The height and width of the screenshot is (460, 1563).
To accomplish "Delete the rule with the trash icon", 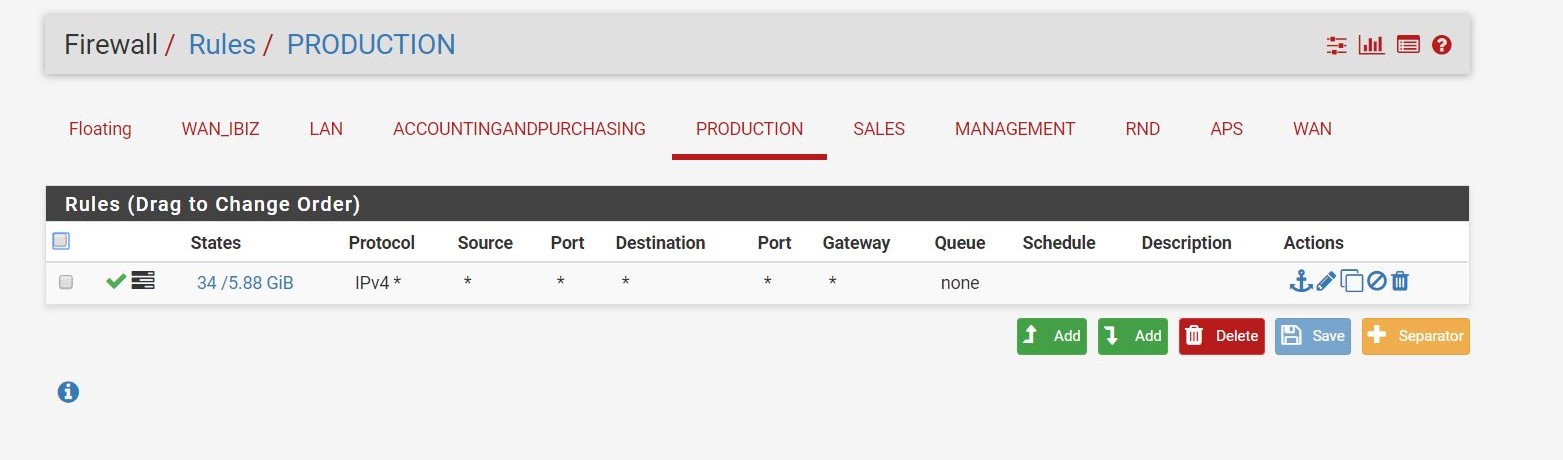I will point(1400,282).
